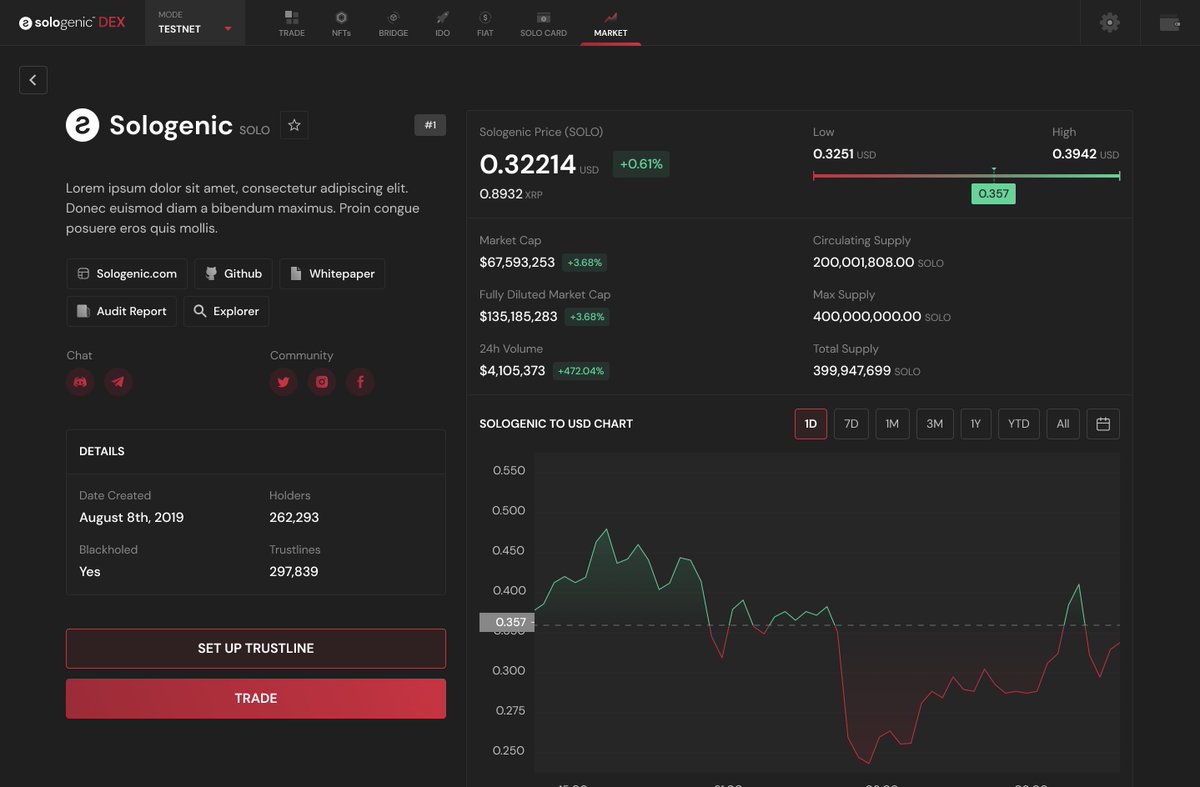Click the Sologenic DEX logo
1200x787 pixels.
pyautogui.click(x=72, y=22)
